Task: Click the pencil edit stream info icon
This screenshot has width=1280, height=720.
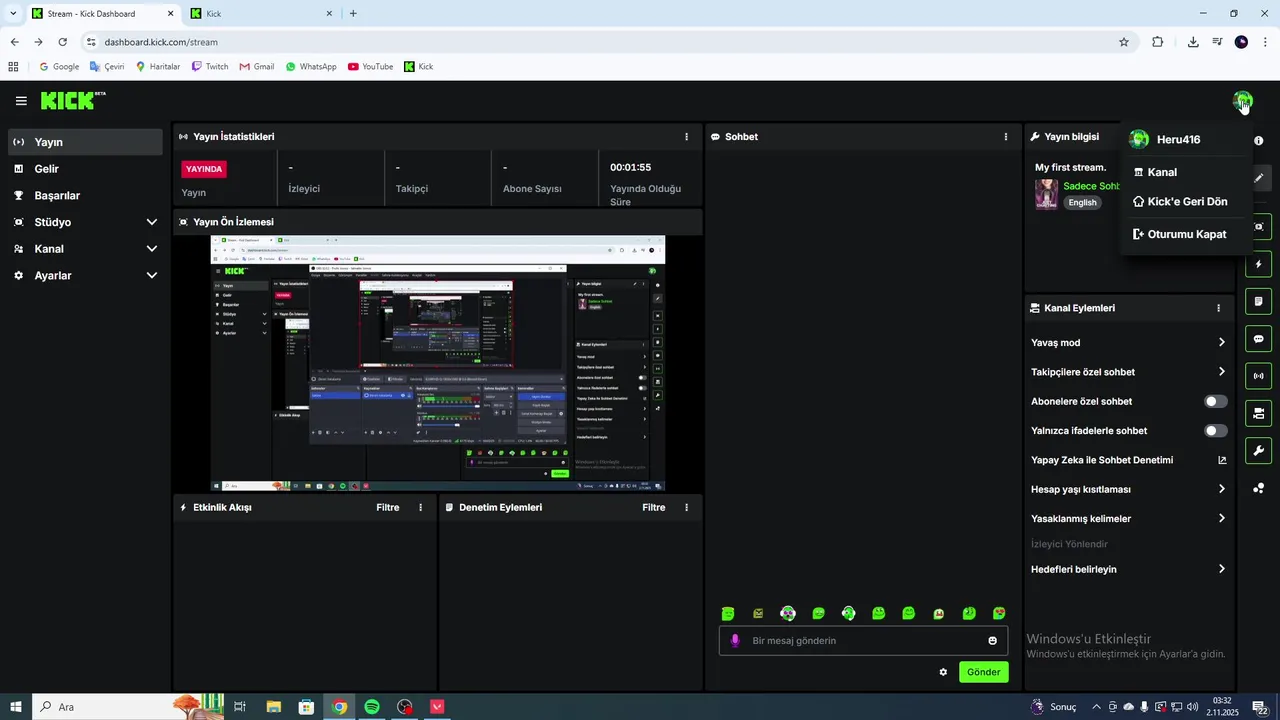Action: [1259, 178]
